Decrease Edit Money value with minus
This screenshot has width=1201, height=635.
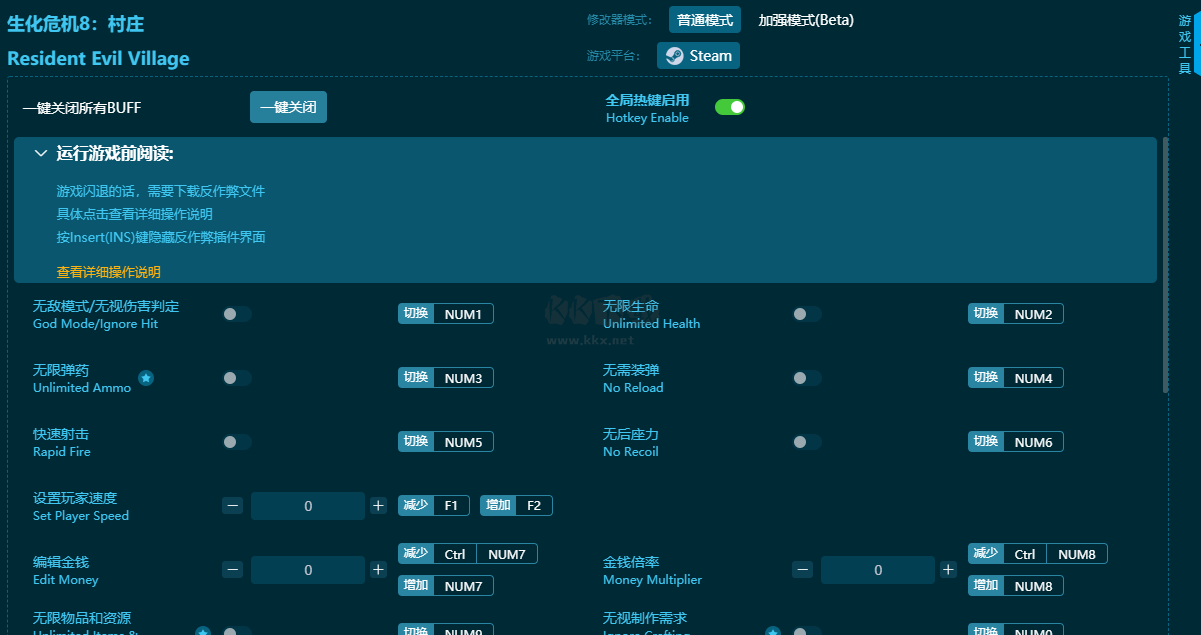click(233, 570)
